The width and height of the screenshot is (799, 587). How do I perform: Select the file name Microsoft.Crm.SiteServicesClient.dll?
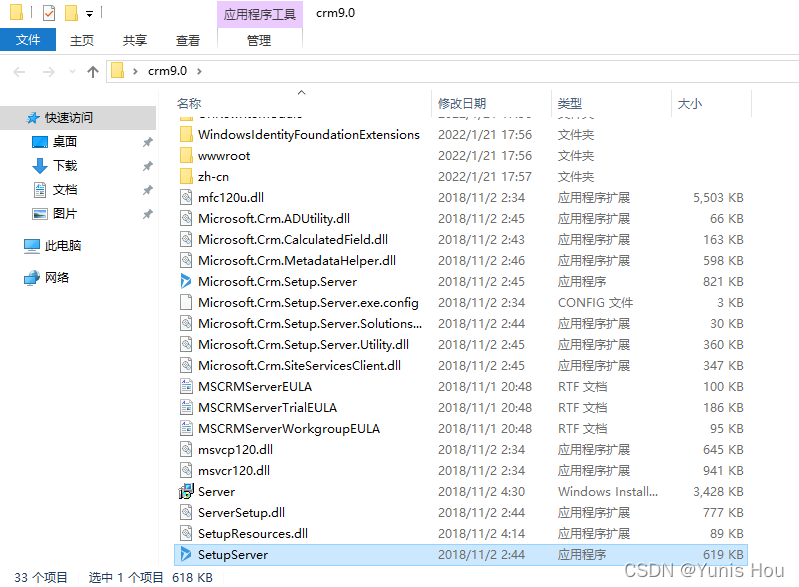(x=300, y=365)
